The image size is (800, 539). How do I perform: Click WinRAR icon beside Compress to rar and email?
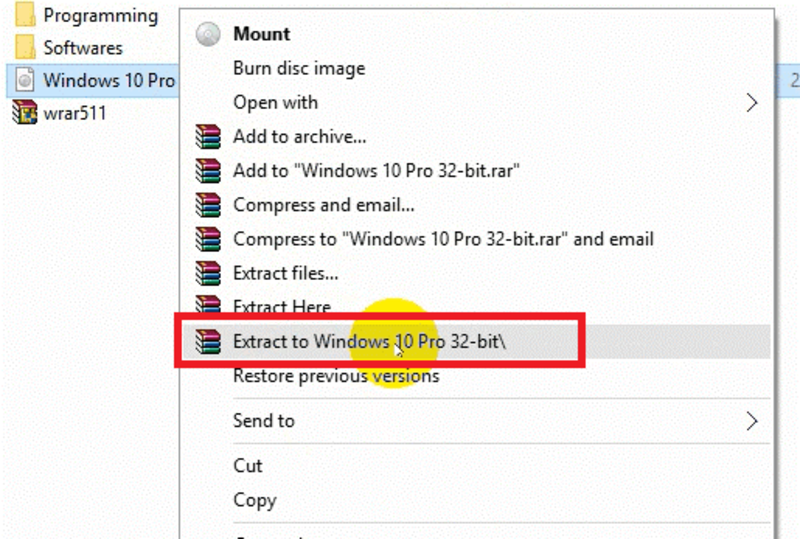tap(208, 239)
